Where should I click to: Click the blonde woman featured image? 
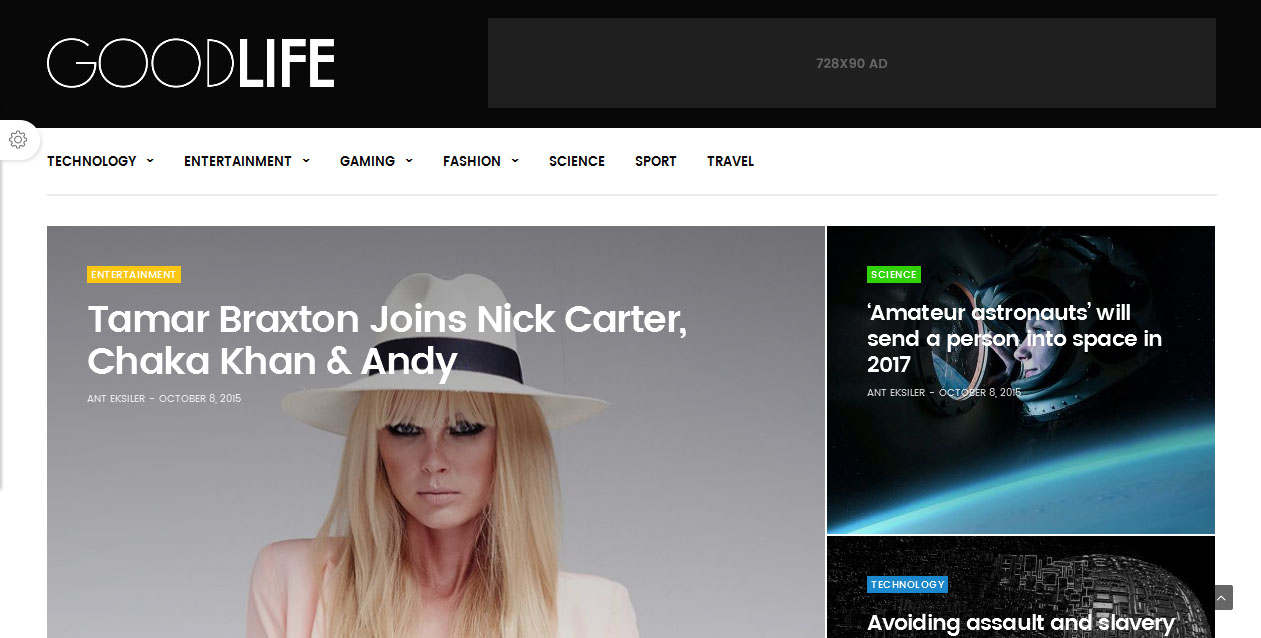tap(436, 500)
